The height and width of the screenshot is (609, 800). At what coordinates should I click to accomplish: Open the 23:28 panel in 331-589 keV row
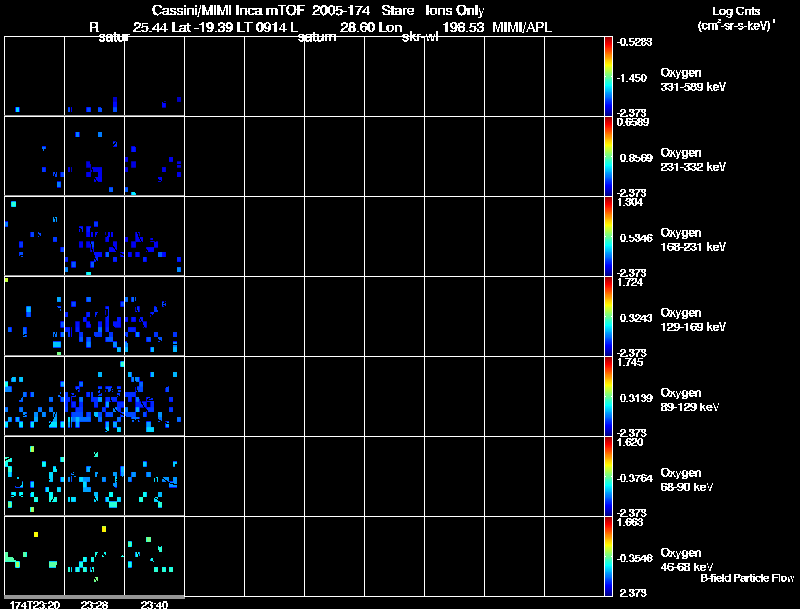pos(94,77)
